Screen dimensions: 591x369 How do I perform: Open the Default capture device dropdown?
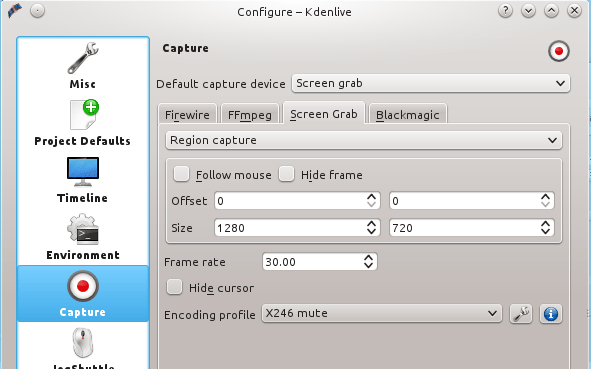pos(431,83)
